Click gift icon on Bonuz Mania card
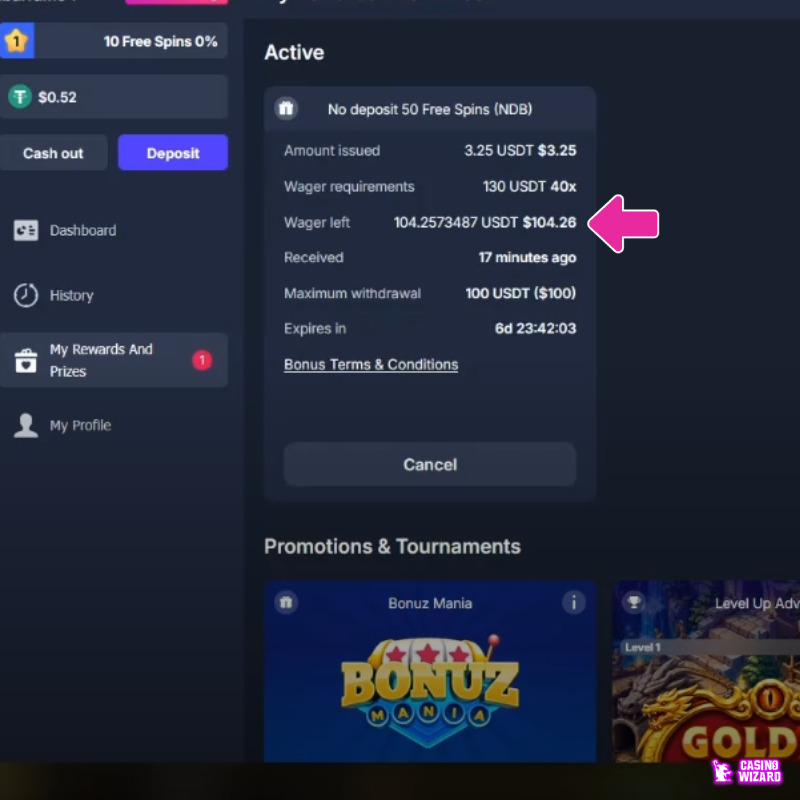The height and width of the screenshot is (800, 800). point(286,603)
